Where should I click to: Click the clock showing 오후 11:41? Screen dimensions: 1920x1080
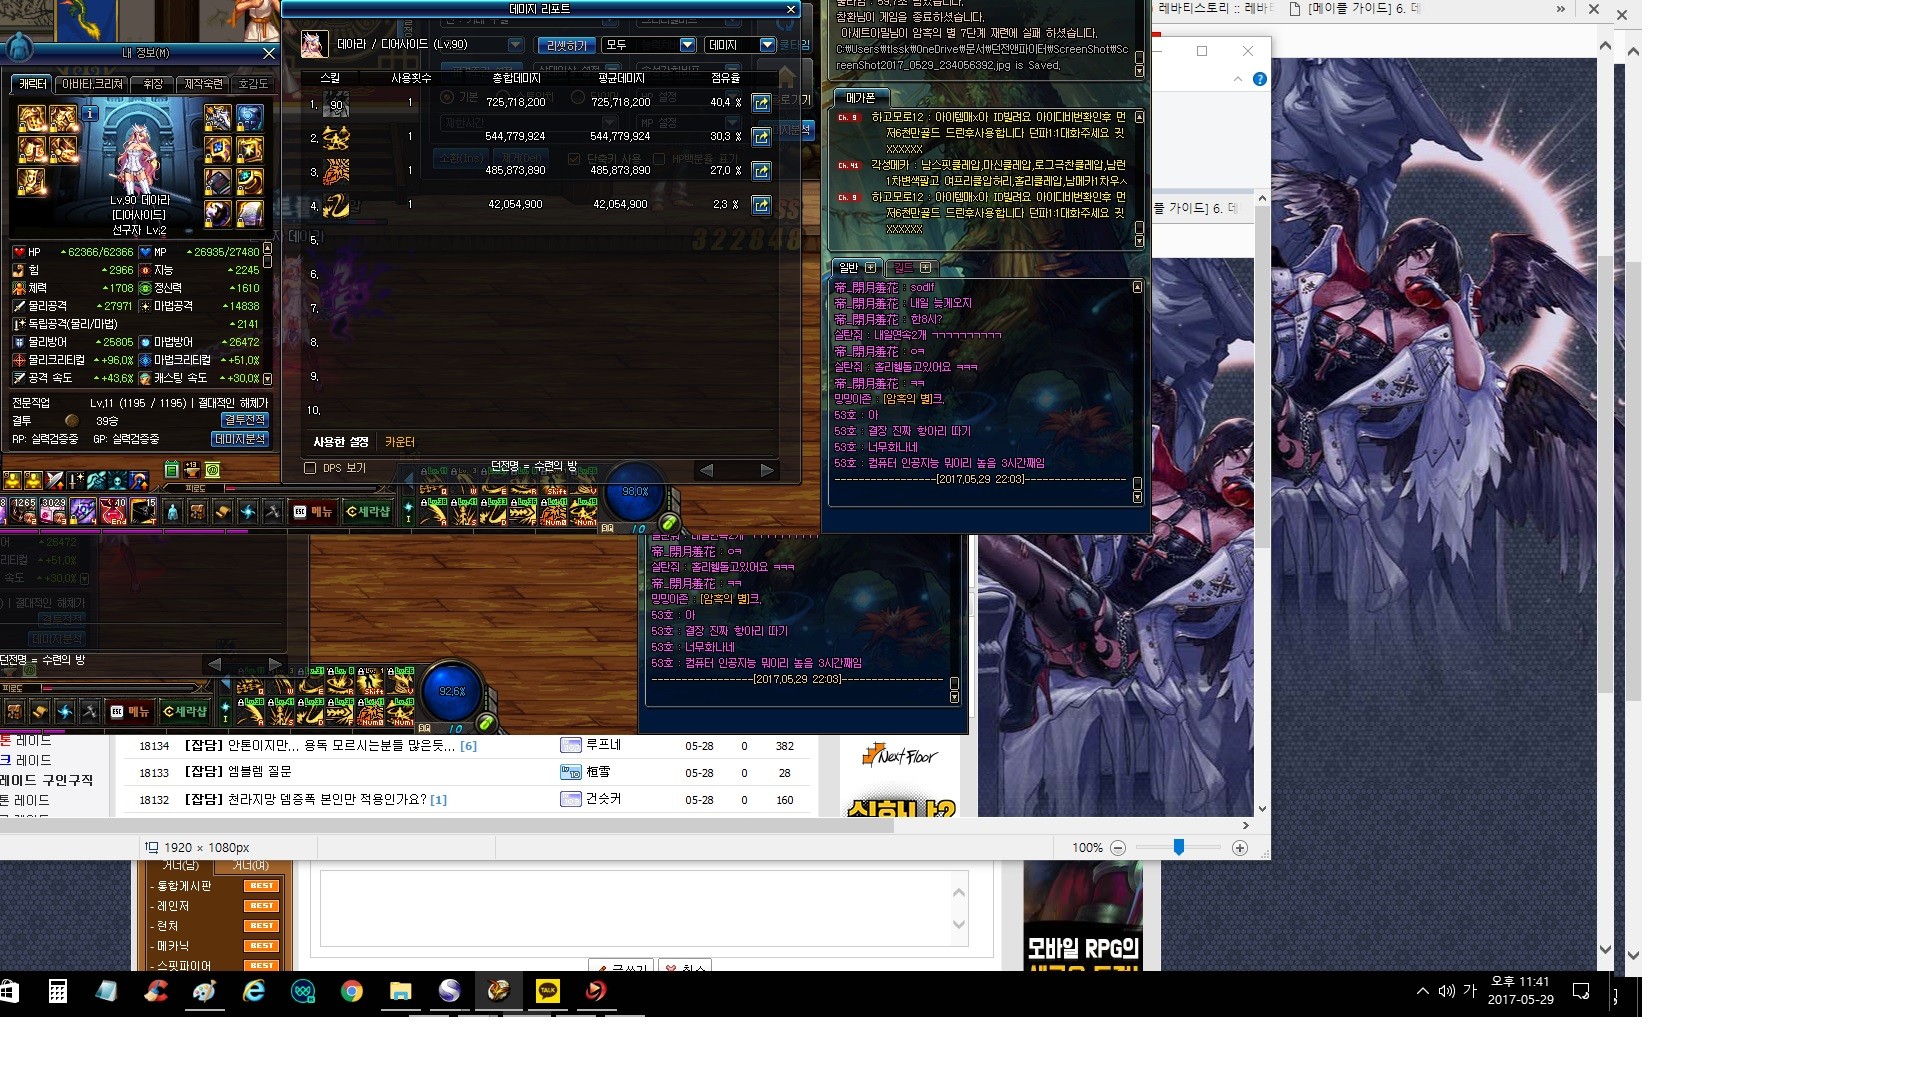click(1520, 982)
